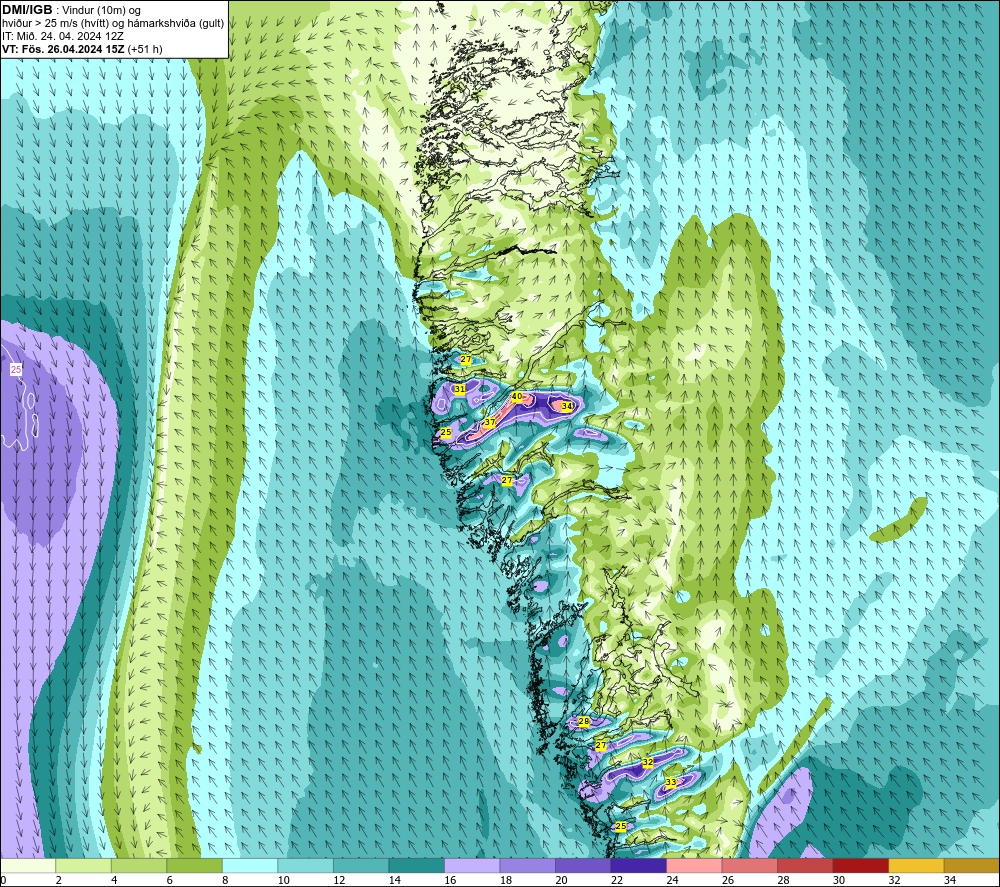Screen dimensions: 1000x887
Task: Click the 24–26 m/s light pink legend swatch
Action: 694,865
